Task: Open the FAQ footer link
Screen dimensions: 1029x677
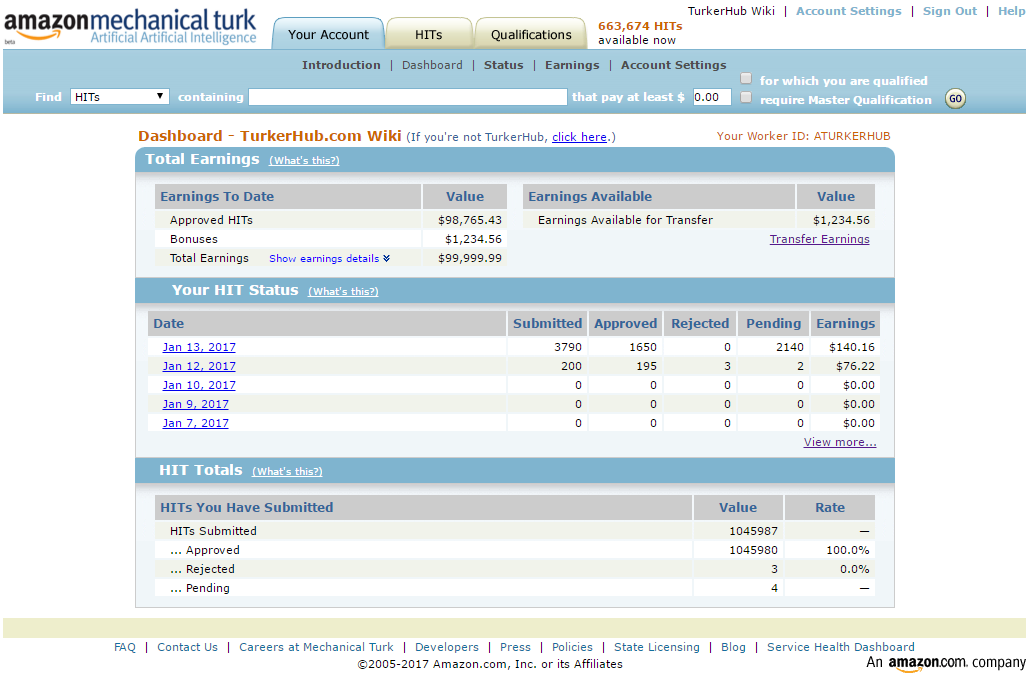Action: (x=125, y=647)
